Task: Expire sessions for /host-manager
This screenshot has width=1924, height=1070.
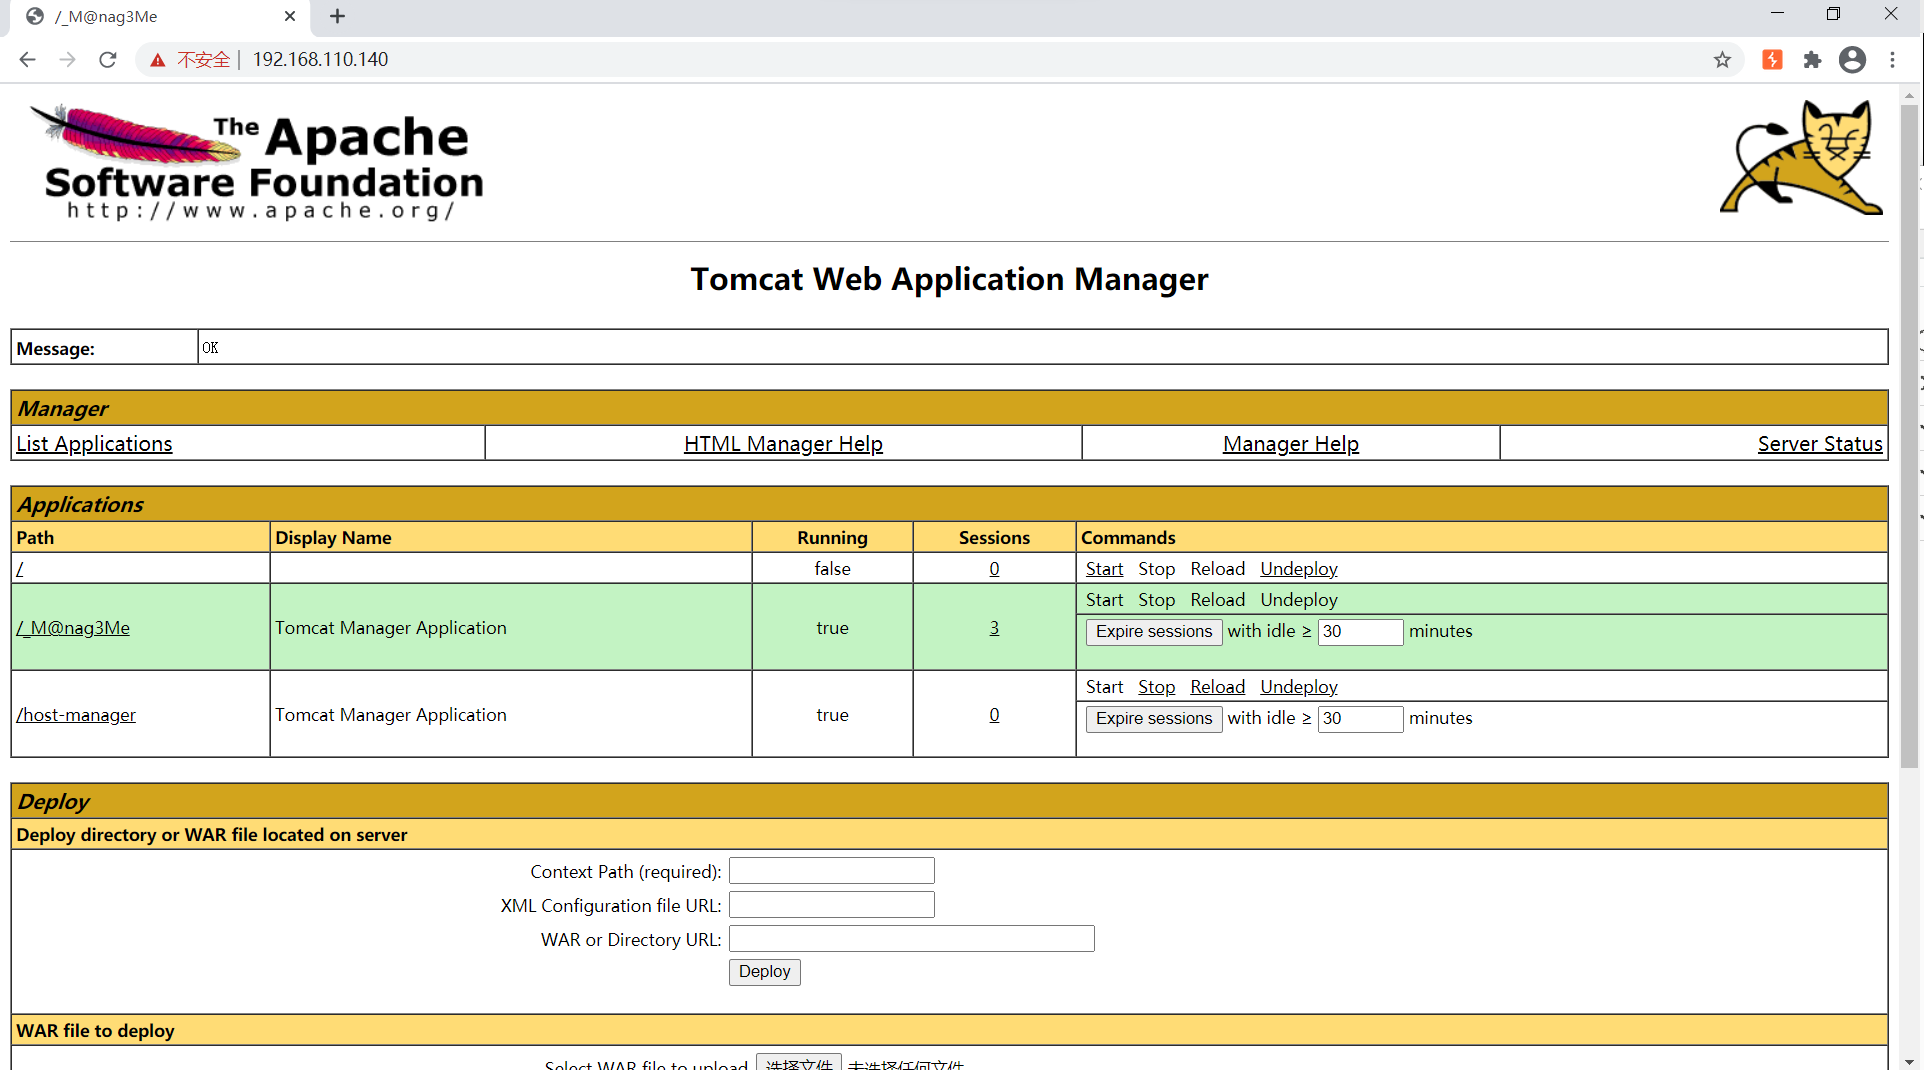Action: point(1154,719)
